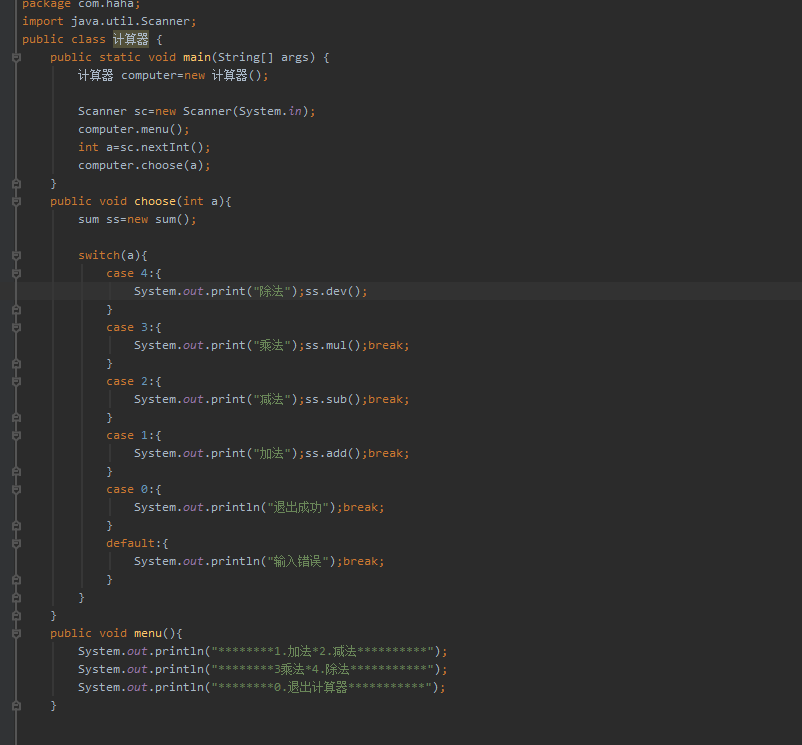The height and width of the screenshot is (745, 802).
Task: Fold the case 0 block in the gutter
Action: [x=16, y=490]
